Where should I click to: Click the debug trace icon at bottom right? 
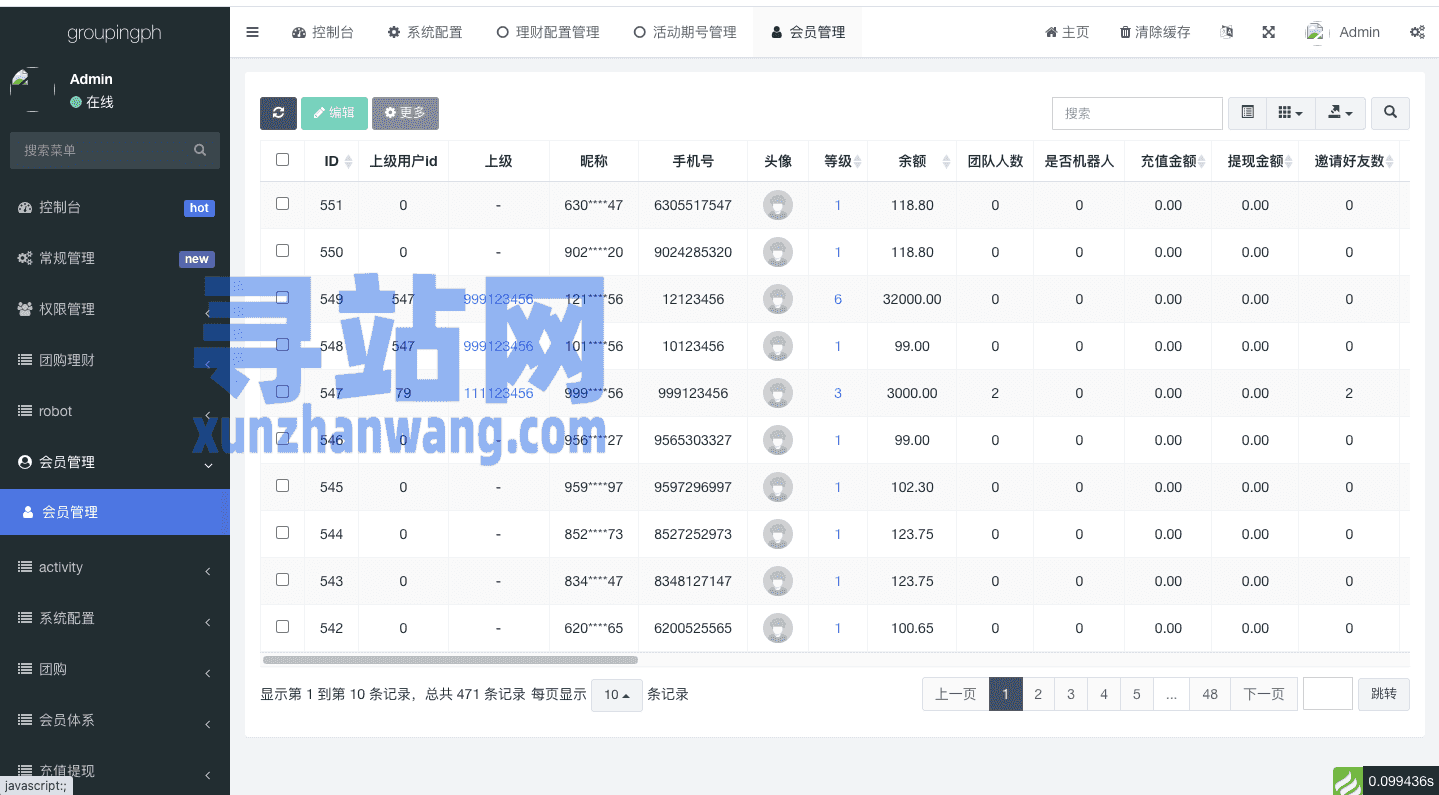[1347, 781]
